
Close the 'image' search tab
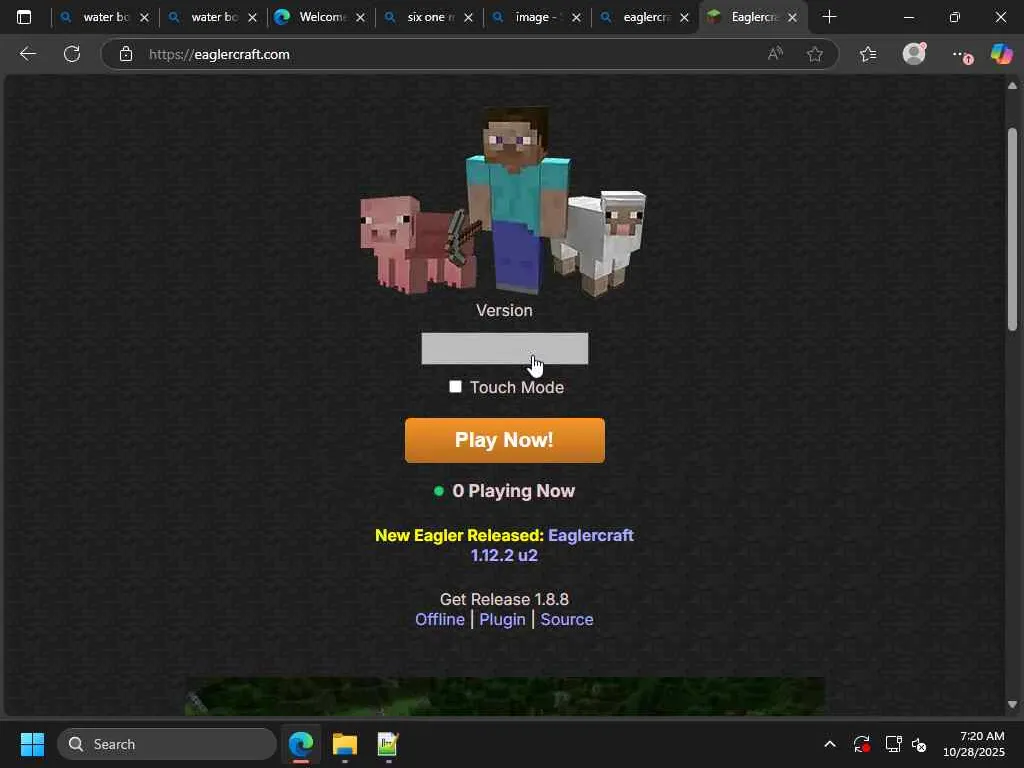(576, 18)
